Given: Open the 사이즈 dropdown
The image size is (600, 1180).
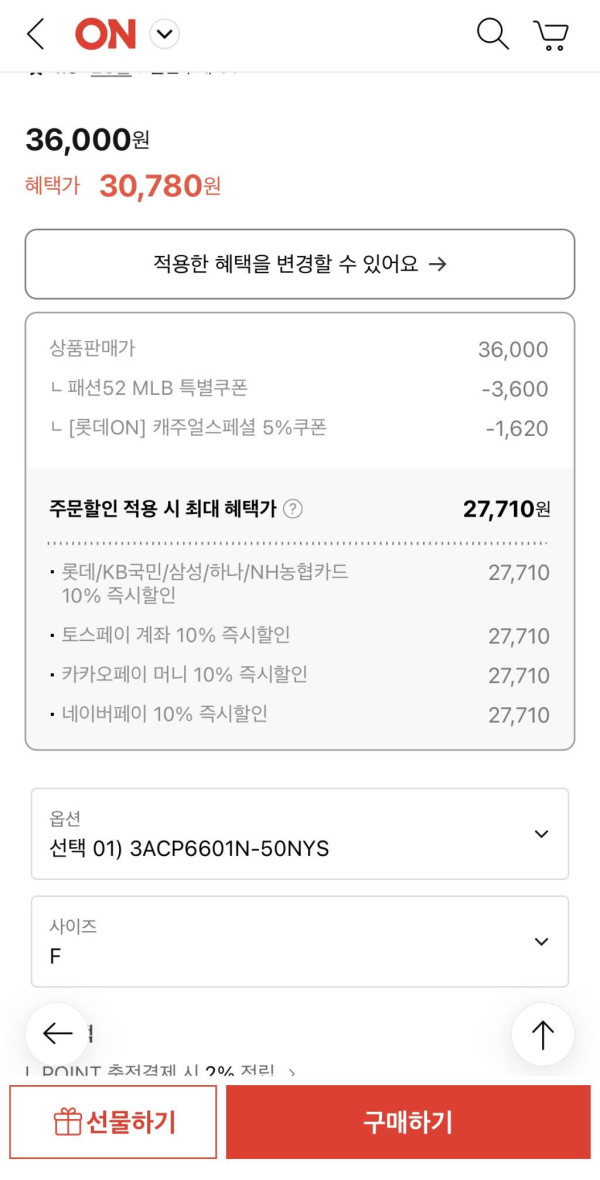Looking at the screenshot, I should [300, 942].
